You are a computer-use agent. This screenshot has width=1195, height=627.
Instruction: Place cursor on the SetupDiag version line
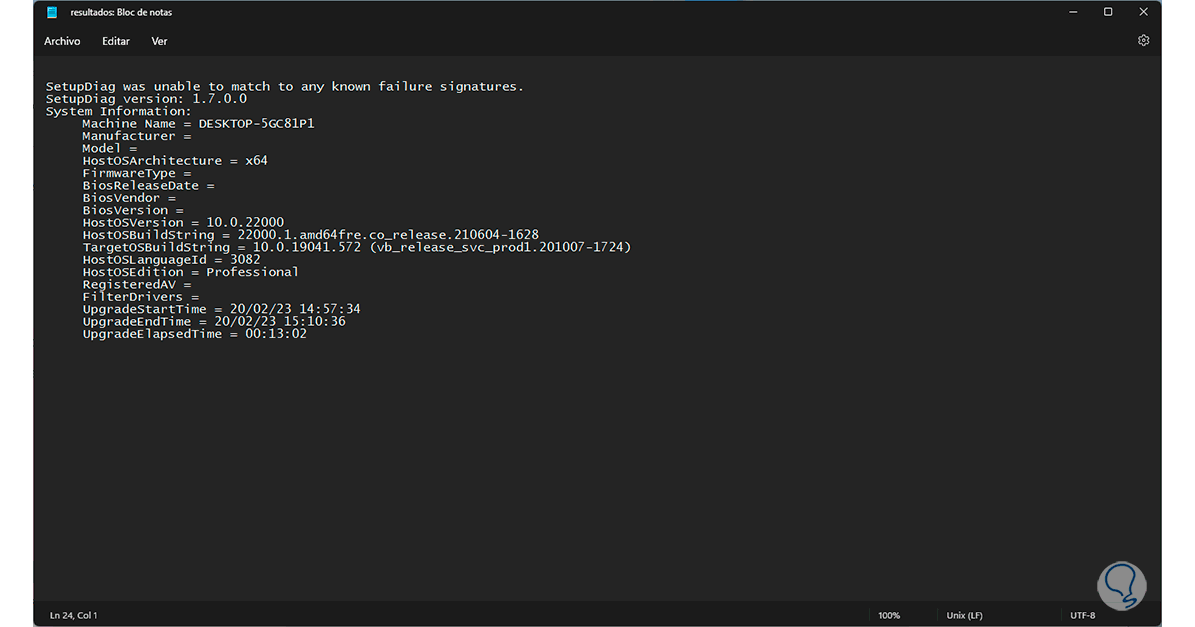pyautogui.click(x=146, y=99)
